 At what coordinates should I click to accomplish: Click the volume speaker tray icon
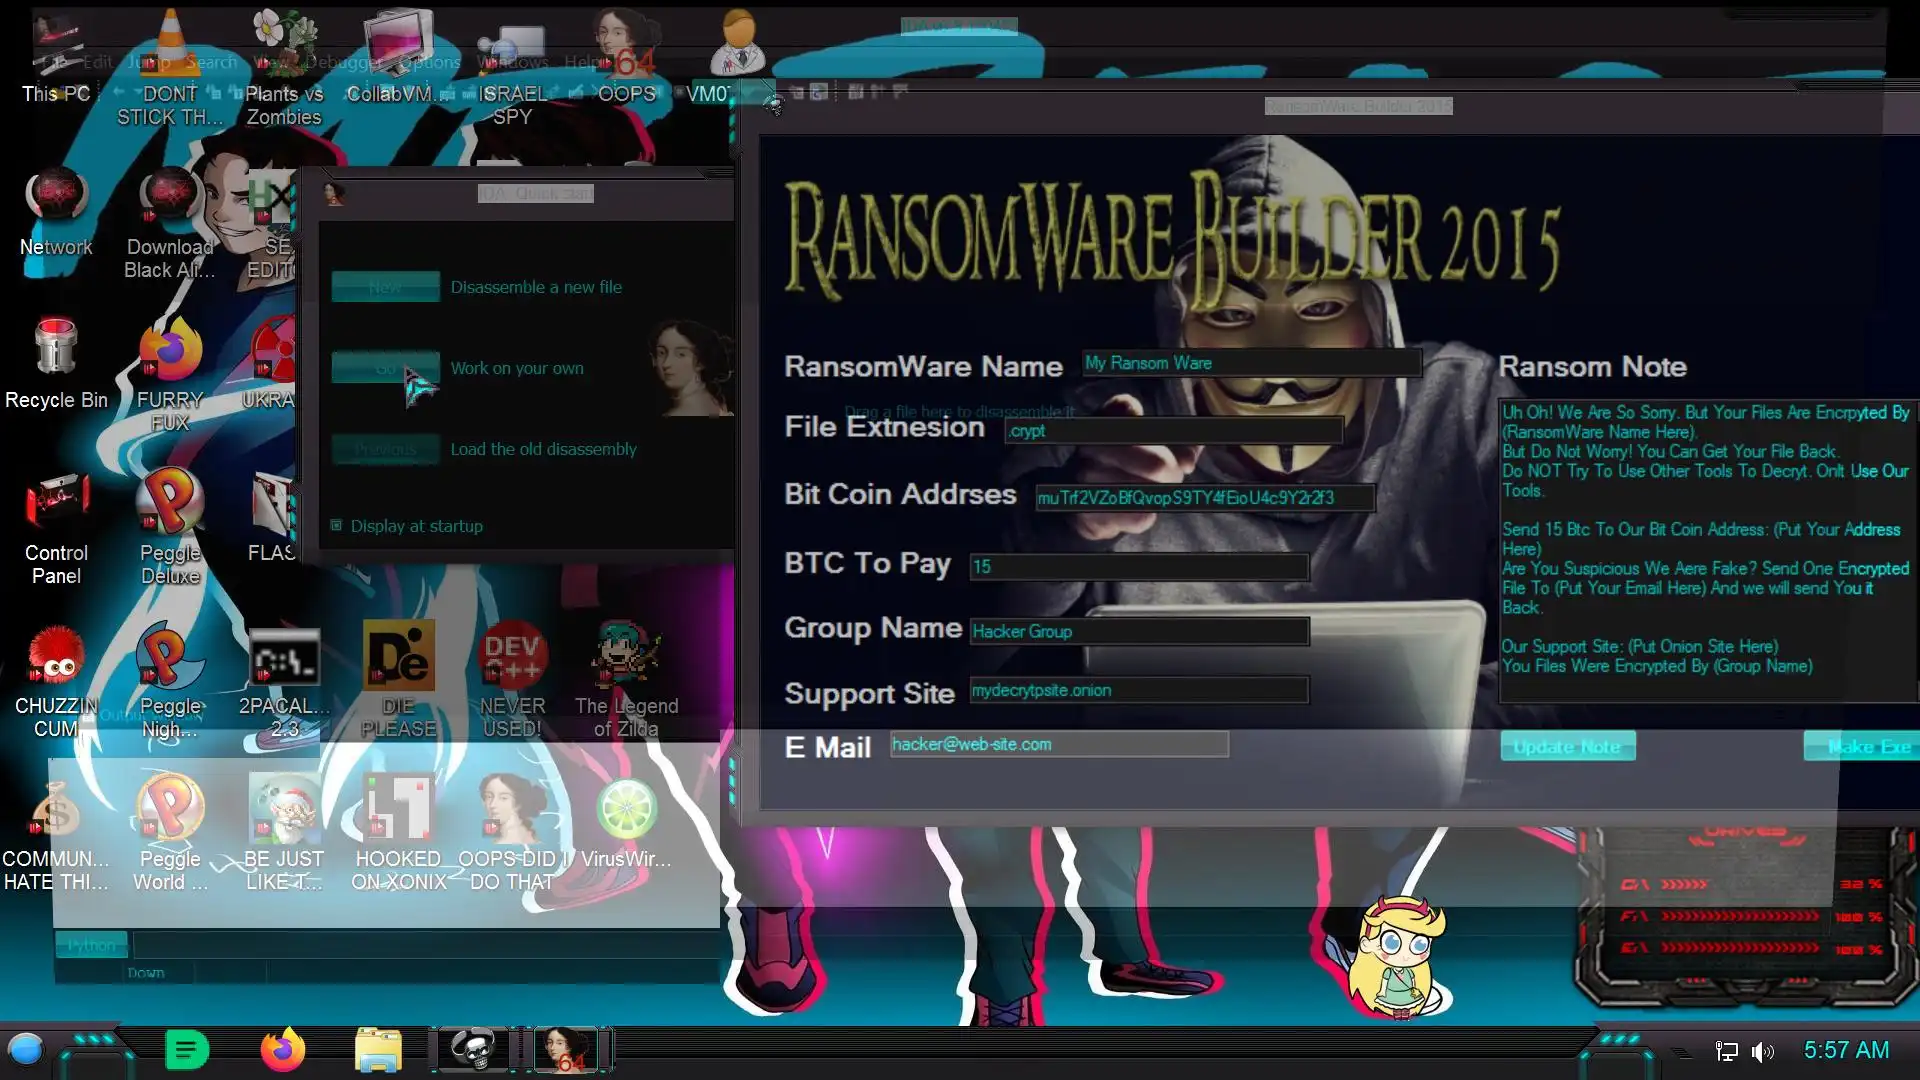click(x=1763, y=1051)
